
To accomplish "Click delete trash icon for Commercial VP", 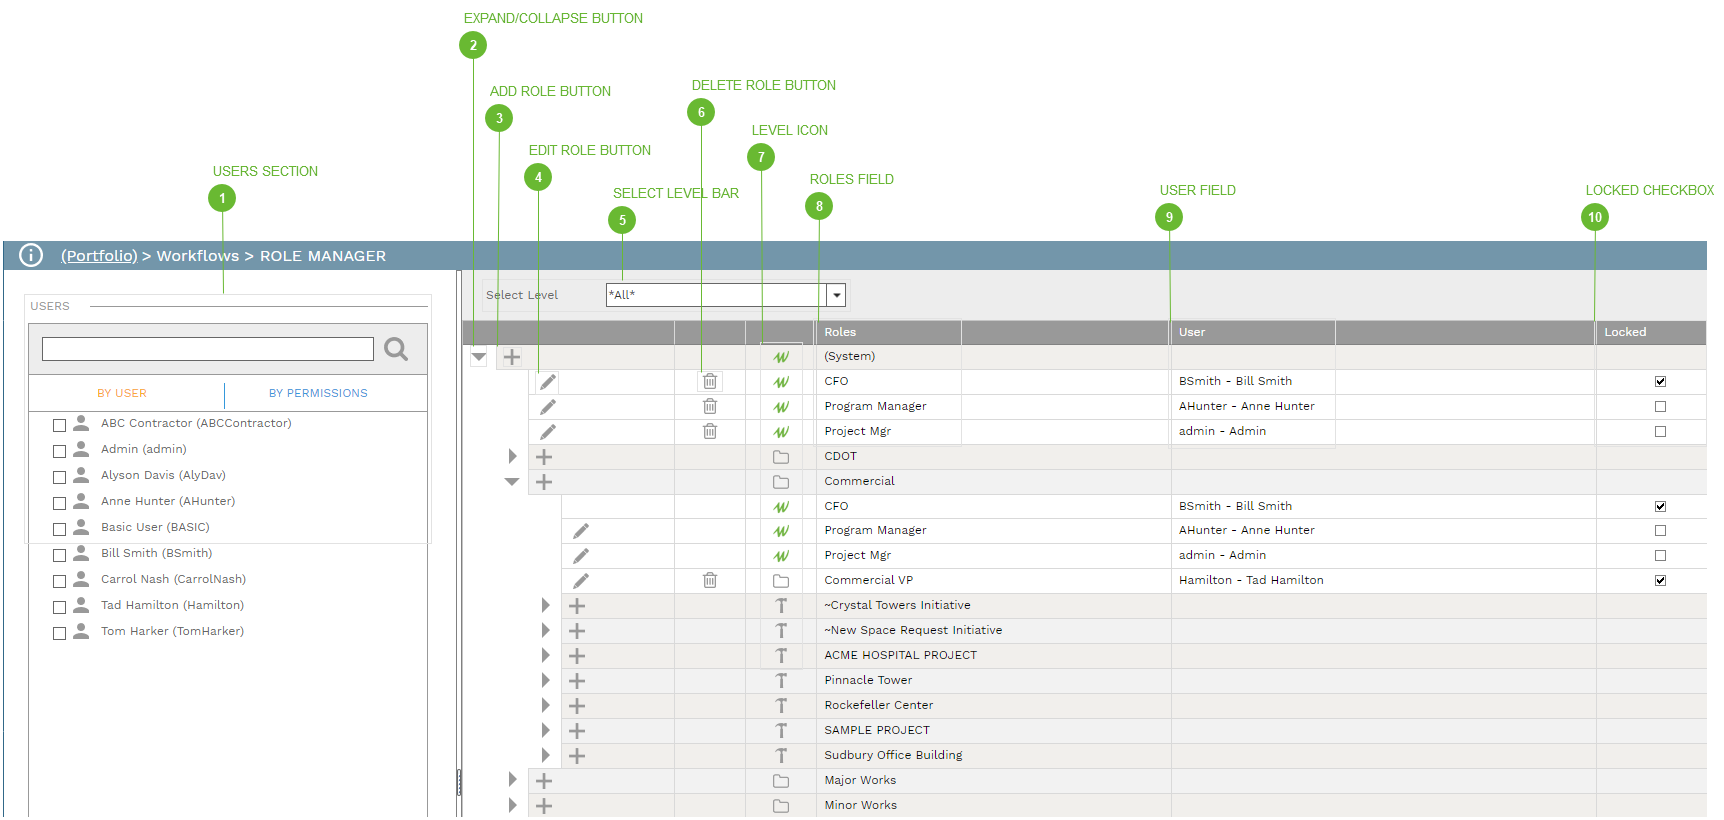I will point(710,580).
